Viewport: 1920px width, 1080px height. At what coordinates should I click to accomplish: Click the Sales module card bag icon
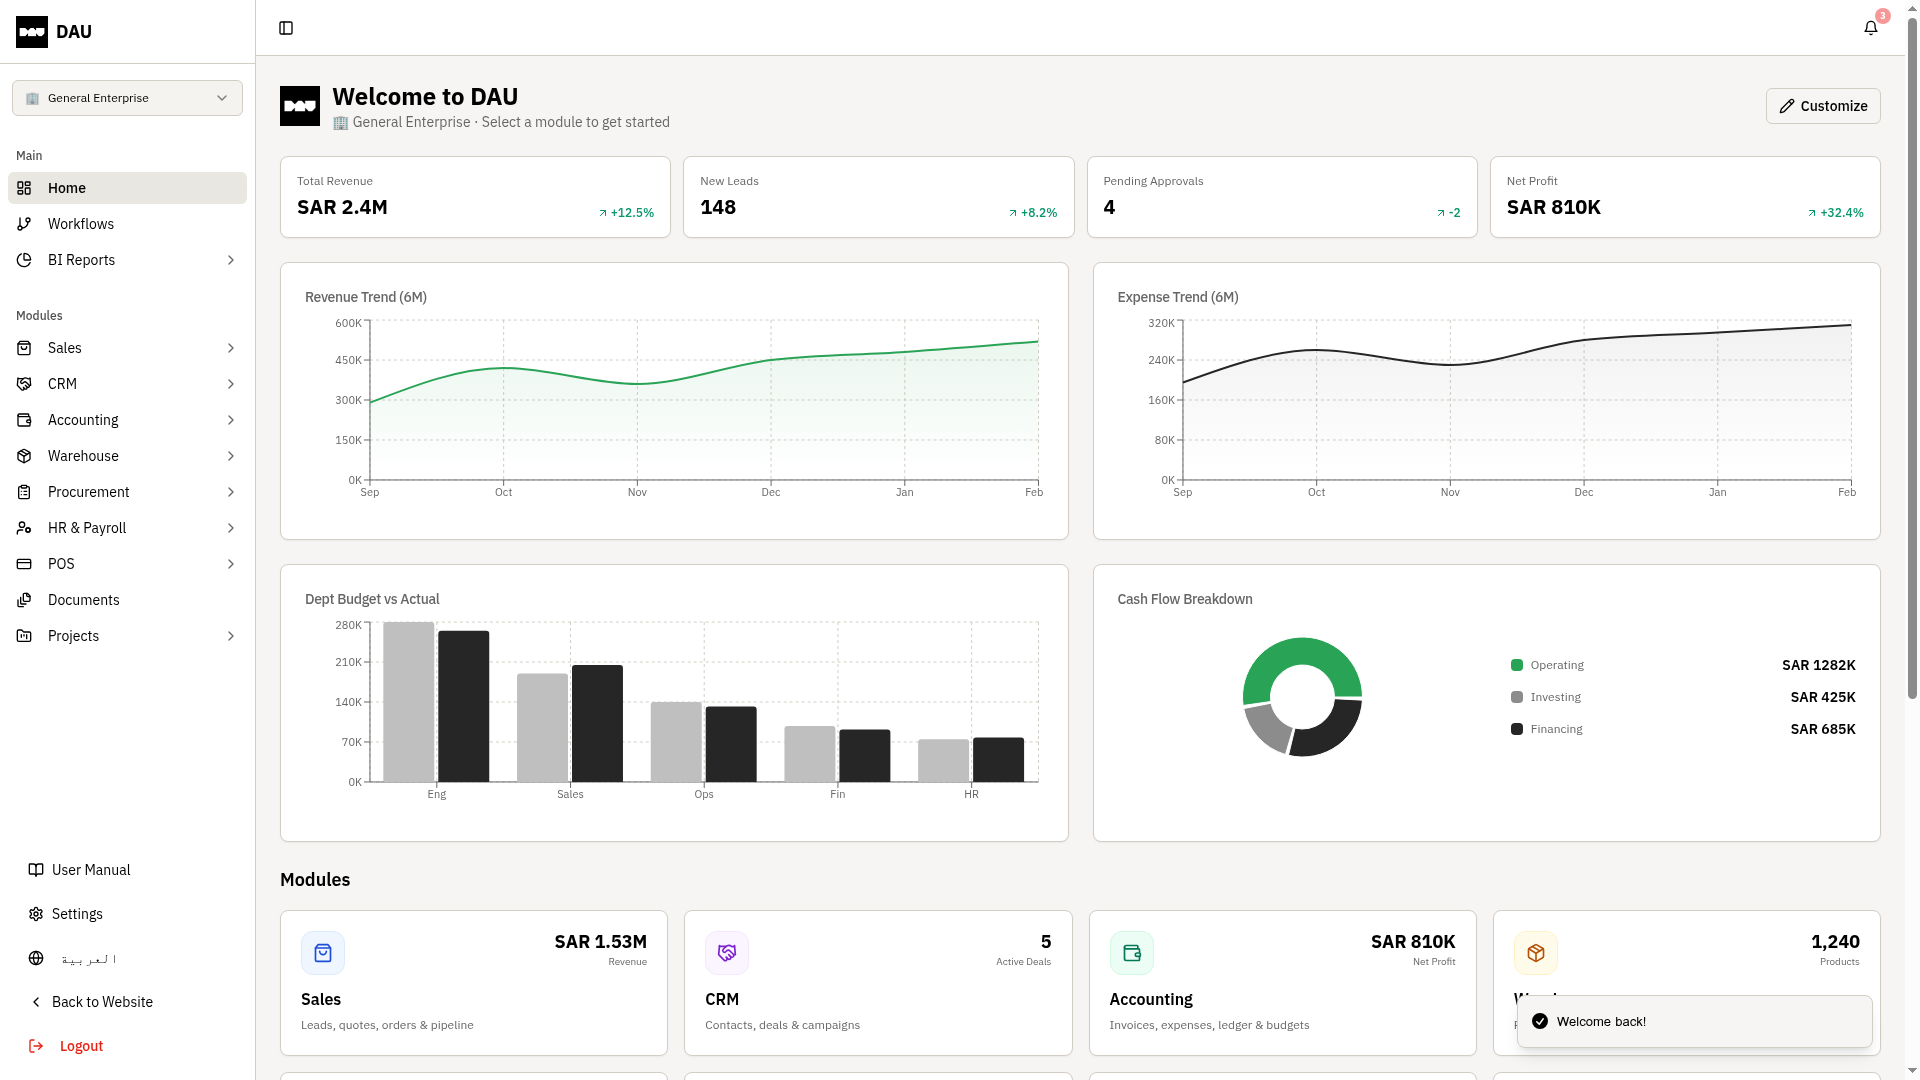pyautogui.click(x=323, y=953)
